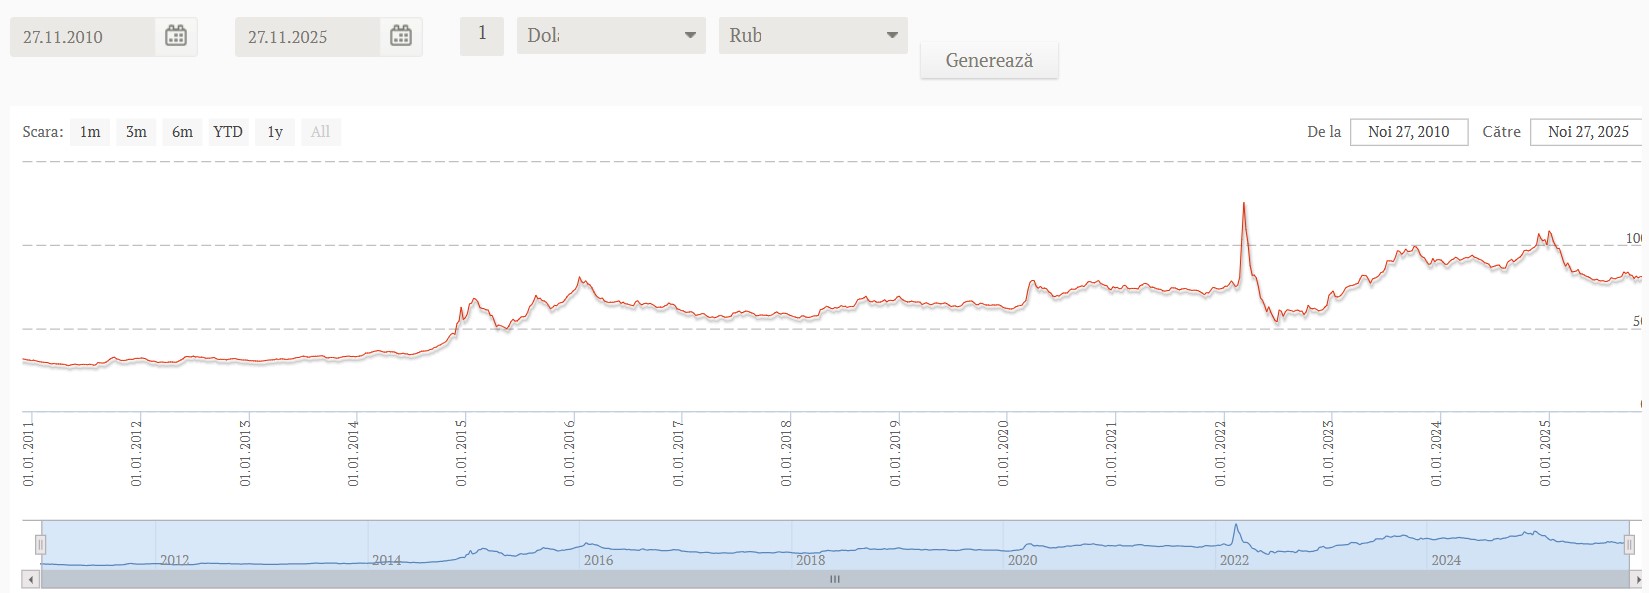The image size is (1649, 593).
Task: Grab the right range handle of navigator
Action: click(x=1629, y=545)
